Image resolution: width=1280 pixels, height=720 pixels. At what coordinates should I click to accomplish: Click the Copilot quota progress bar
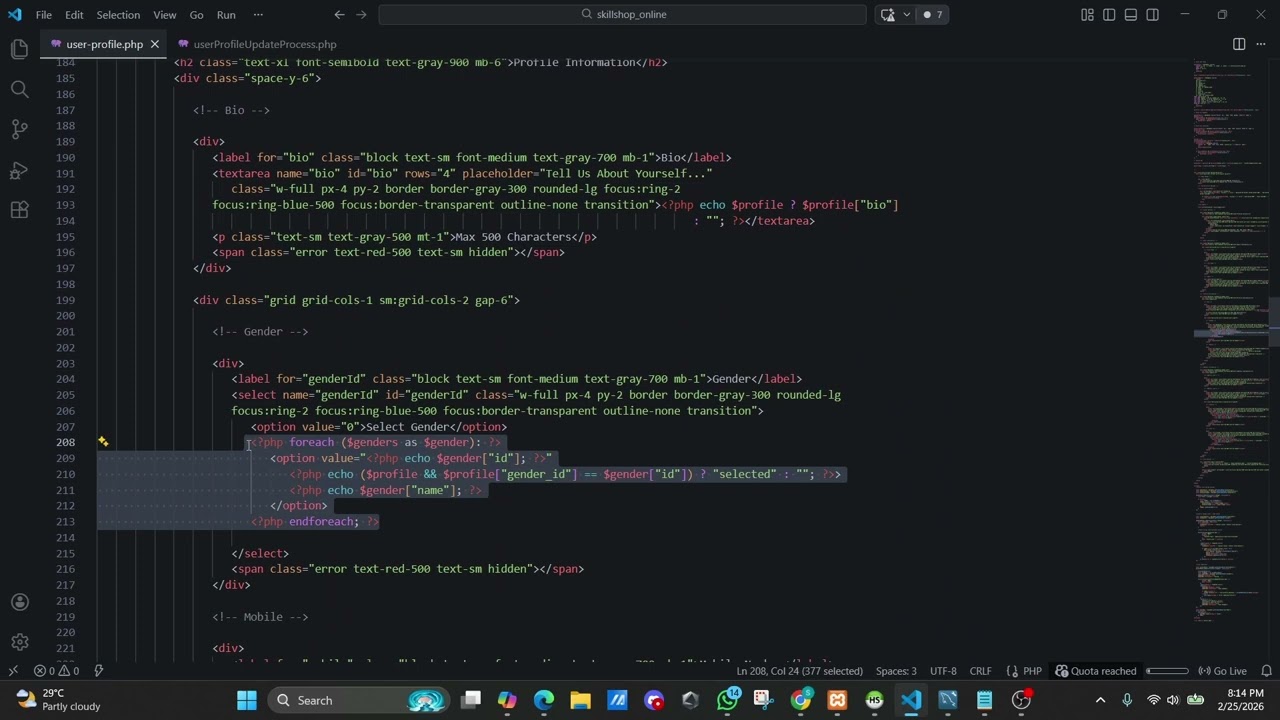1167,671
